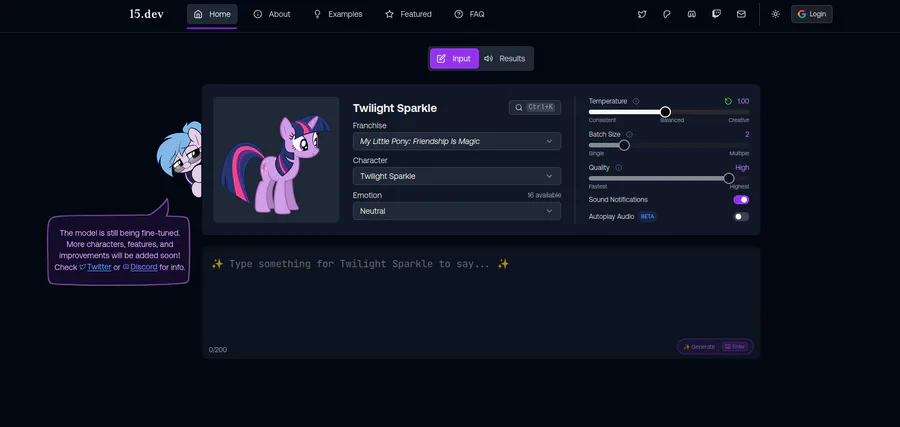Open character search with Ctrl+K button
The image size is (900, 427).
534,107
